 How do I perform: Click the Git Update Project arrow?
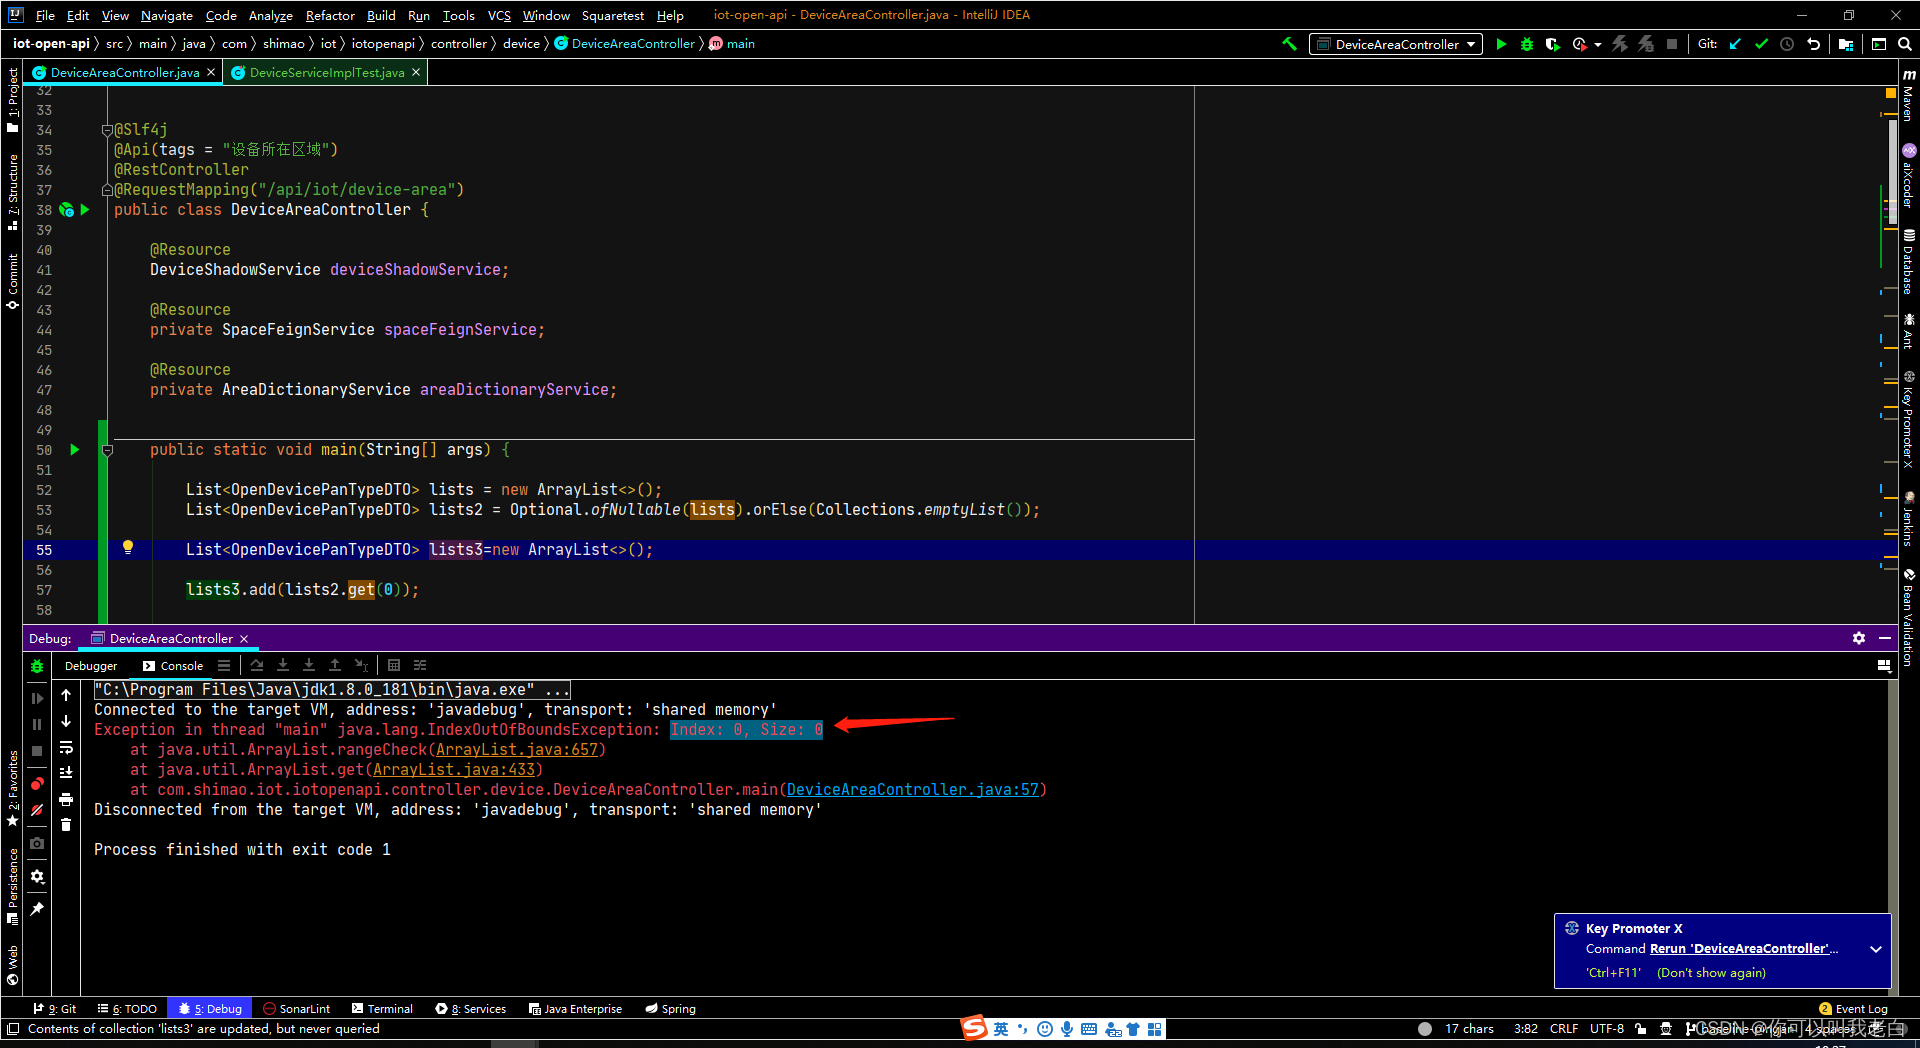pyautogui.click(x=1735, y=44)
